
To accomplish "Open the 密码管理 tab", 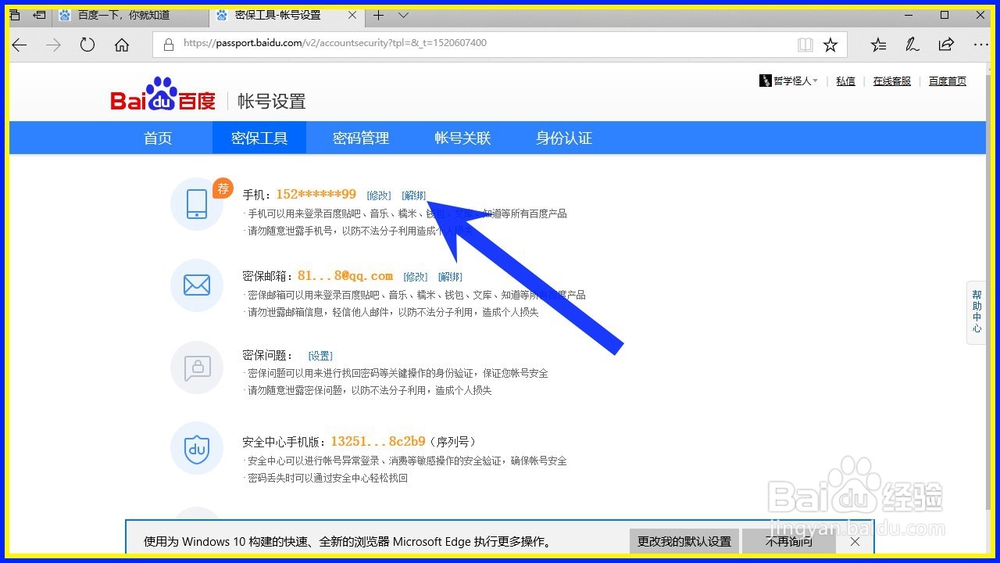I will click(x=361, y=138).
